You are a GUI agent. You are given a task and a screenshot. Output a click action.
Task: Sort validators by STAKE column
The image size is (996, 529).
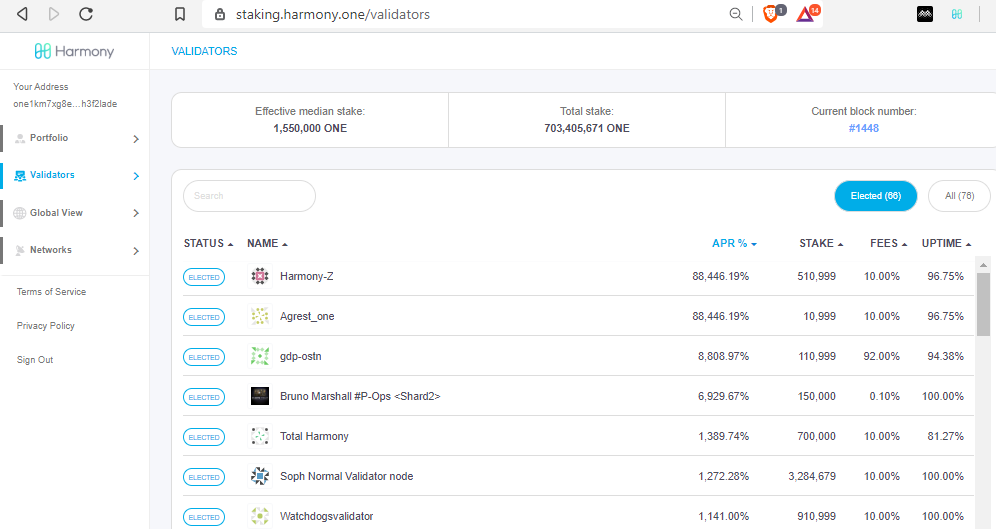pyautogui.click(x=820, y=243)
